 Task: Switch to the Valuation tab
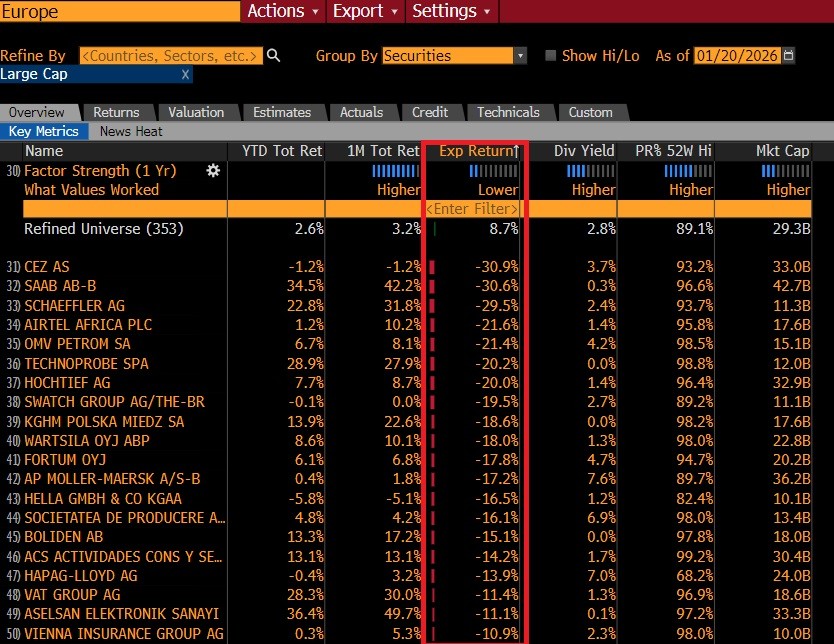pos(196,112)
